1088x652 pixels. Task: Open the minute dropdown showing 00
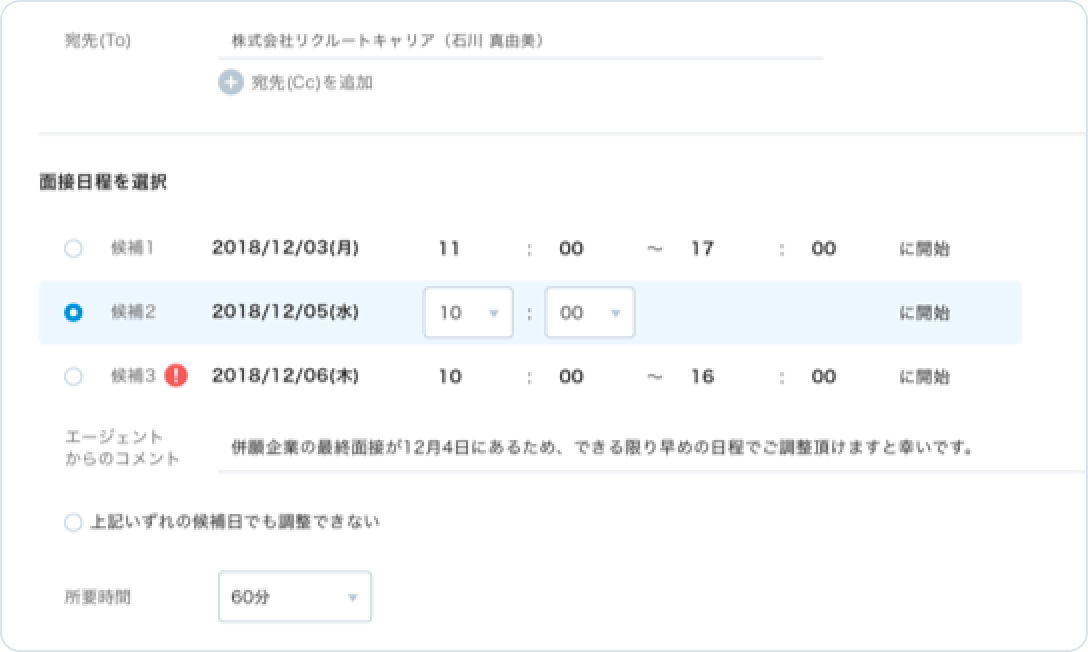[589, 313]
